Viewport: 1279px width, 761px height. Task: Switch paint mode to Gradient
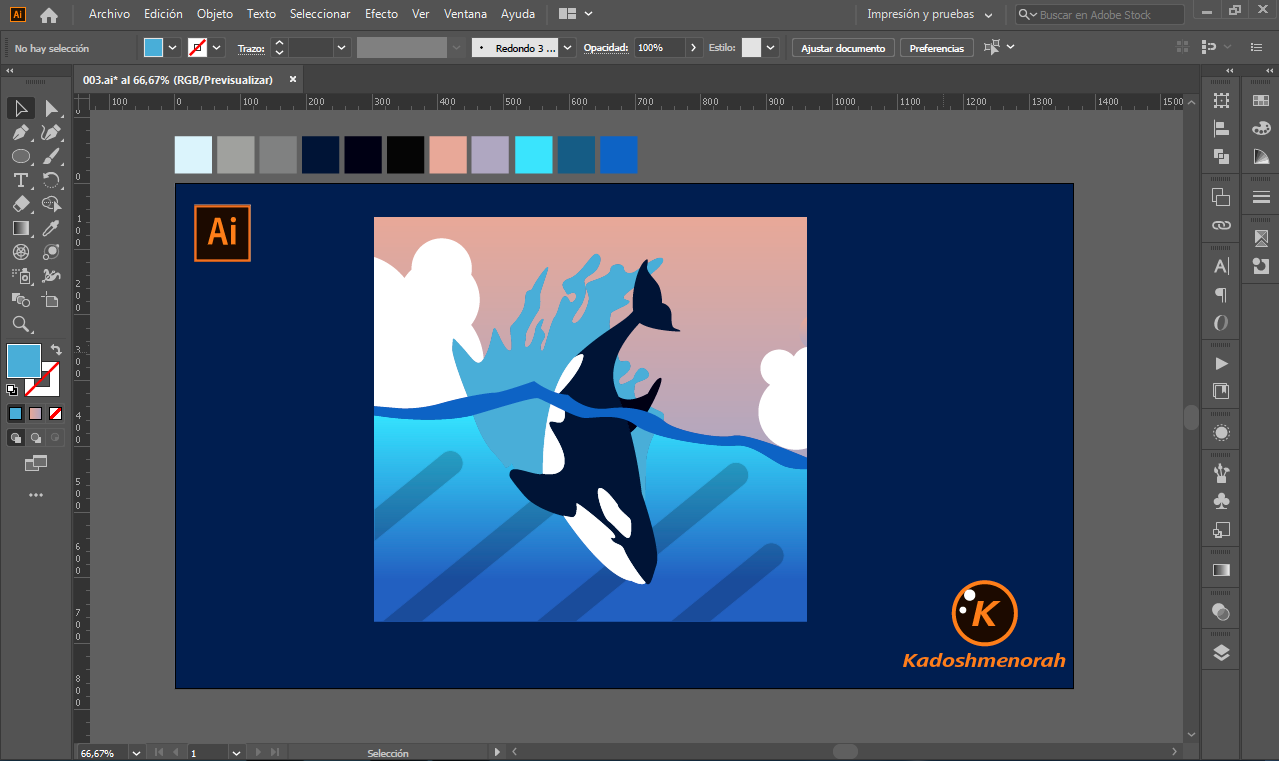click(x=36, y=413)
